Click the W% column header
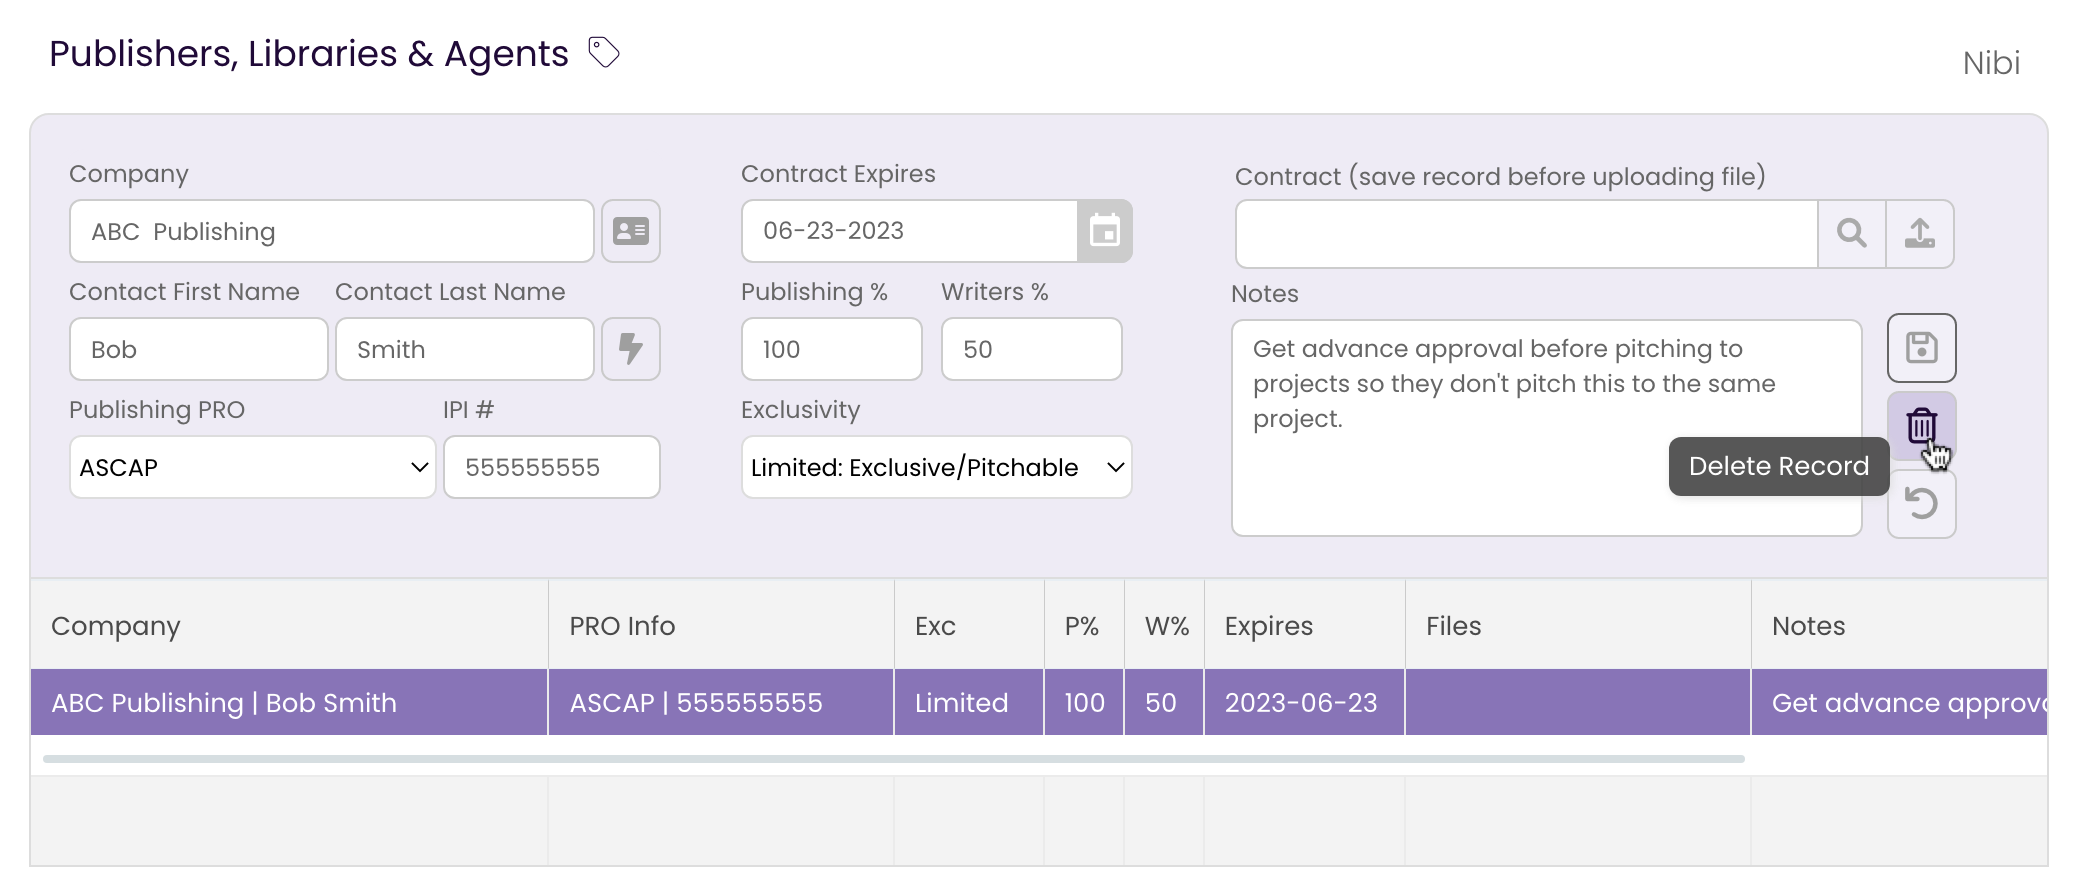The width and height of the screenshot is (2077, 893). pyautogui.click(x=1164, y=625)
